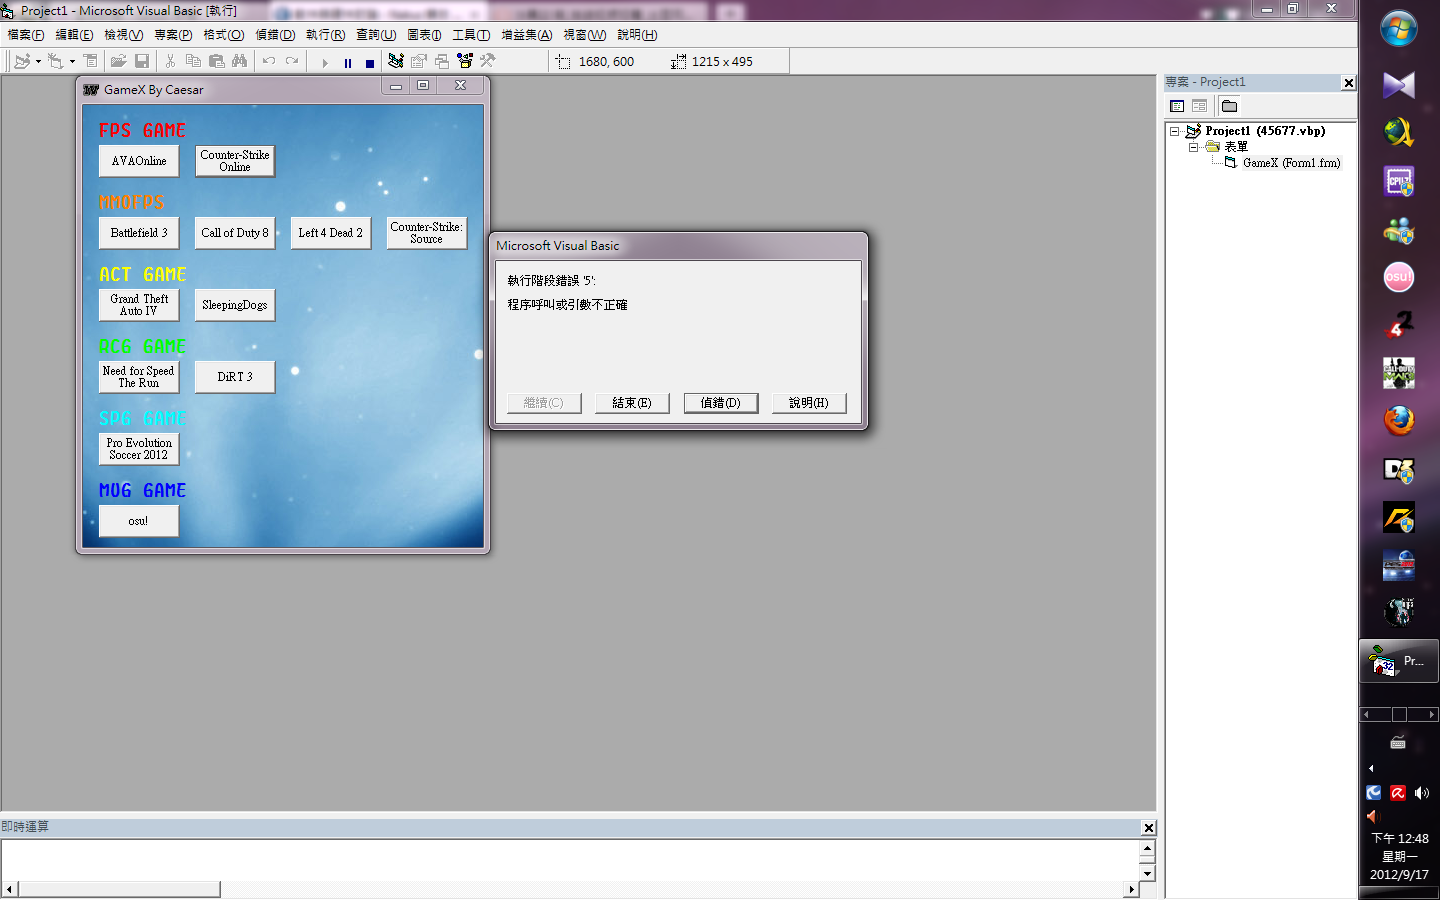Click the AVAOnline button in GameX
Screen dimensions: 1440x900
click(x=139, y=161)
